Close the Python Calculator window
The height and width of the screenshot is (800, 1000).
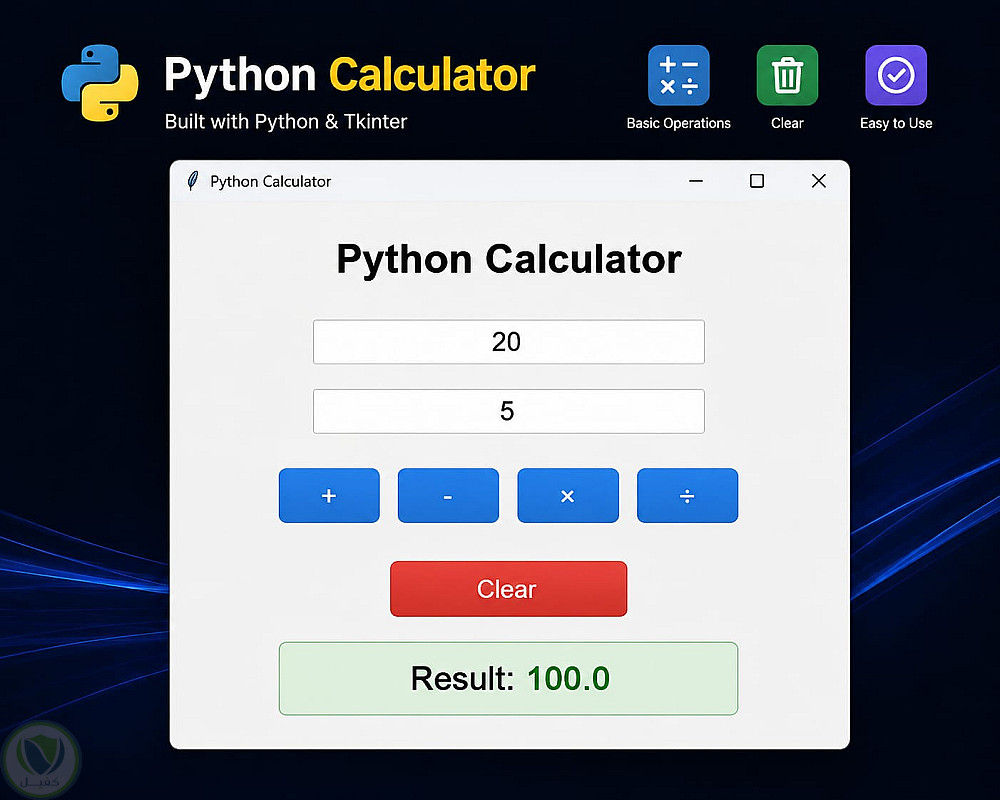coord(819,181)
